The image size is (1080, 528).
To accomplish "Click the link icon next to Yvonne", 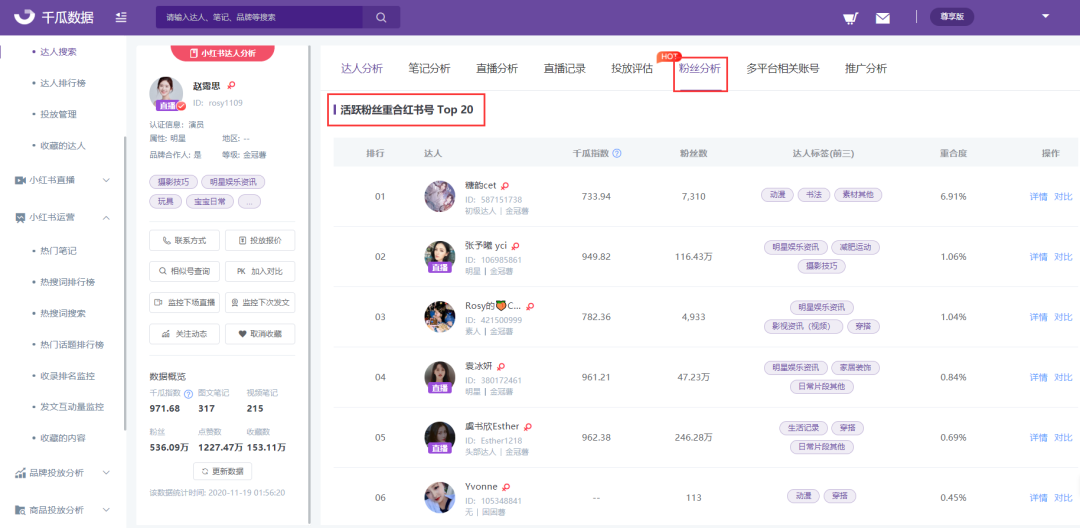I will [x=506, y=487].
